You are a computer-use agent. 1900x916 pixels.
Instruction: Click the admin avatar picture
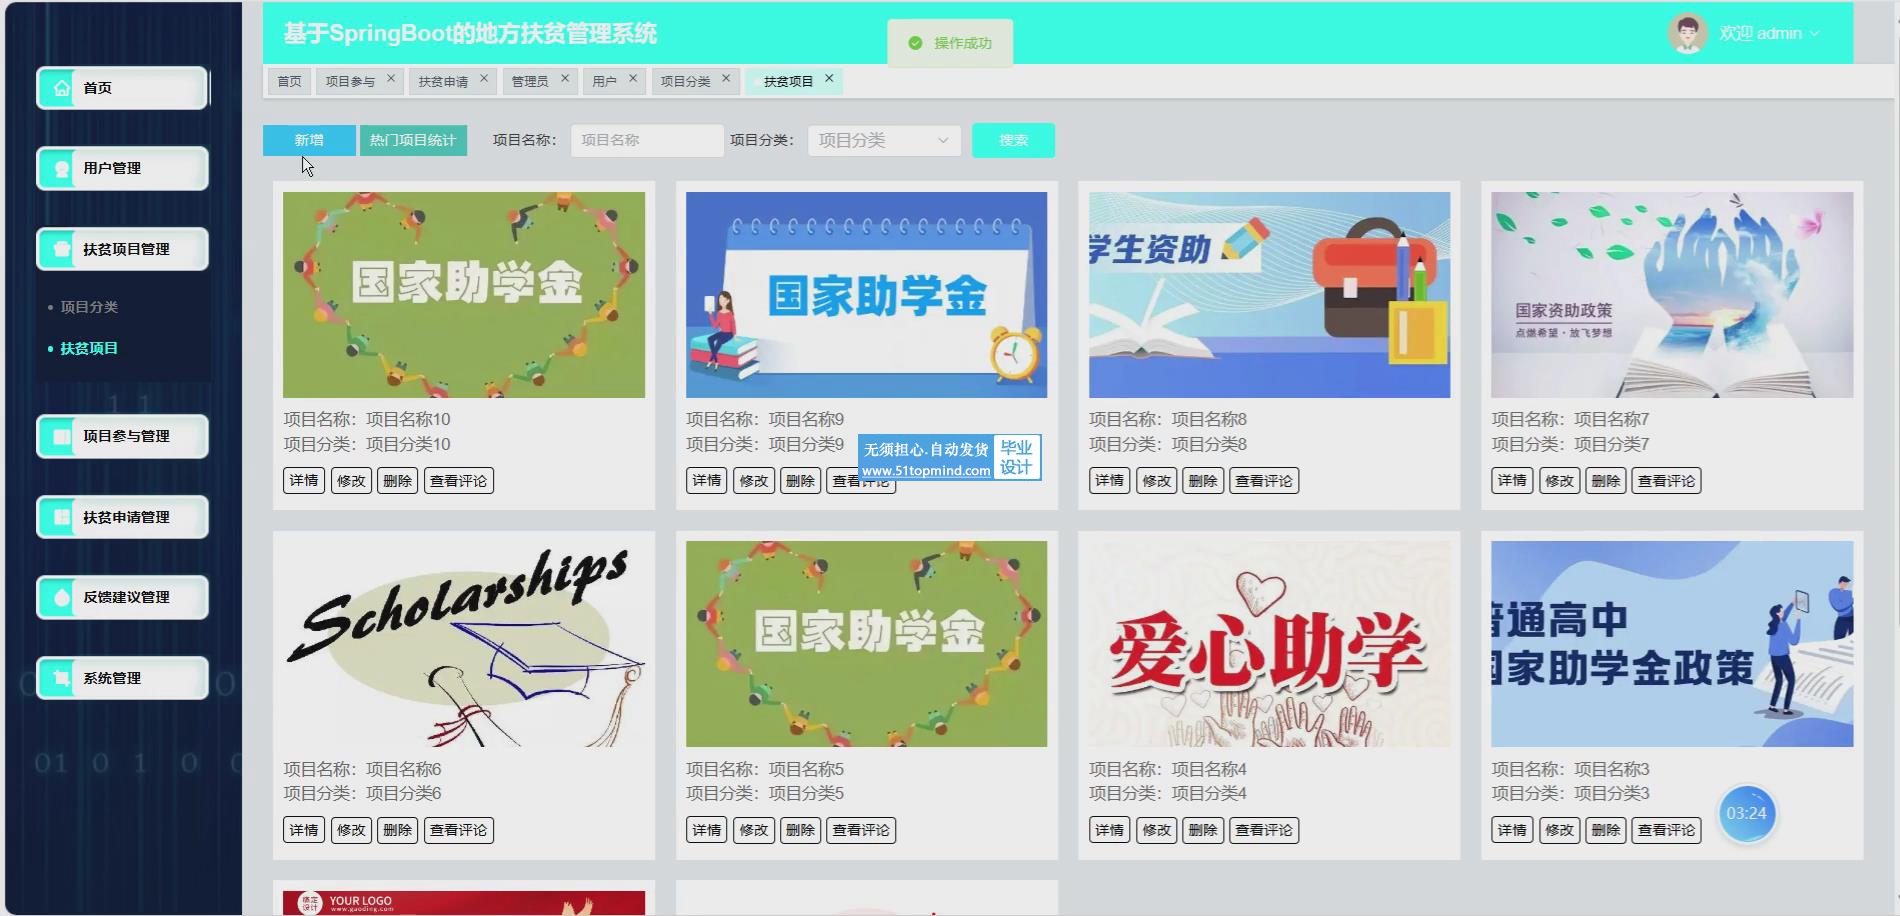click(1687, 33)
